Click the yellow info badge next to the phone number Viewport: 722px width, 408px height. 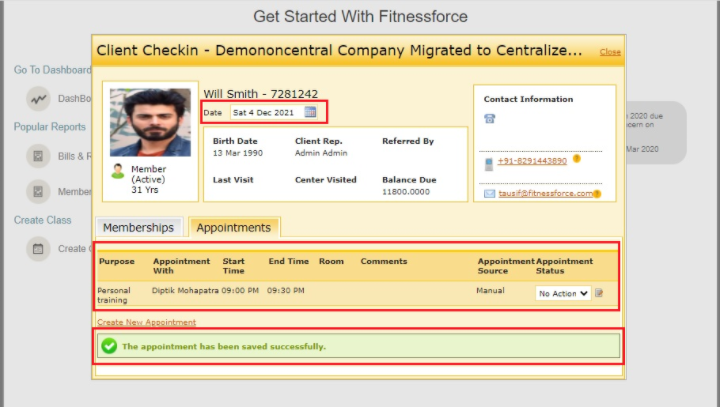576,159
